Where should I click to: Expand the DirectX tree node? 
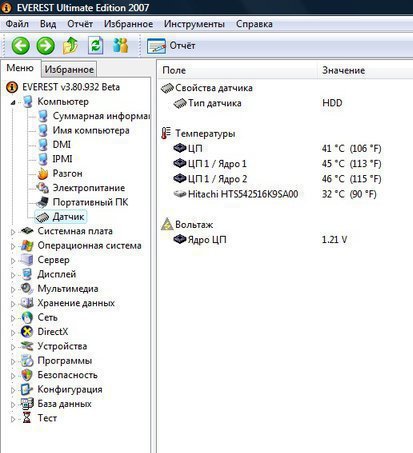pos(13,332)
